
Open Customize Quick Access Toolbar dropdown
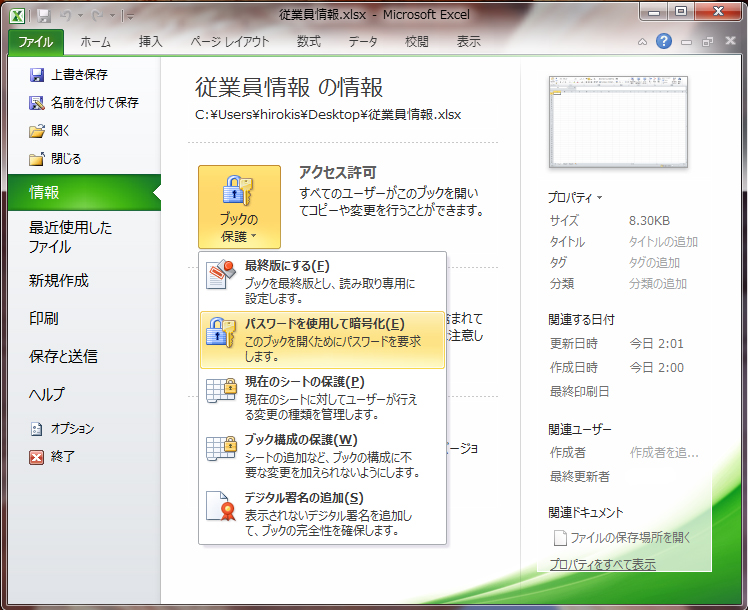point(129,16)
